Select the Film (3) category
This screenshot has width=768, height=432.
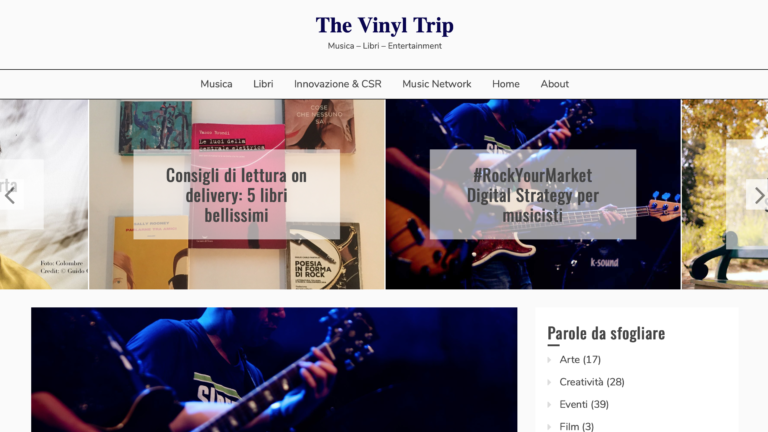[x=576, y=427]
